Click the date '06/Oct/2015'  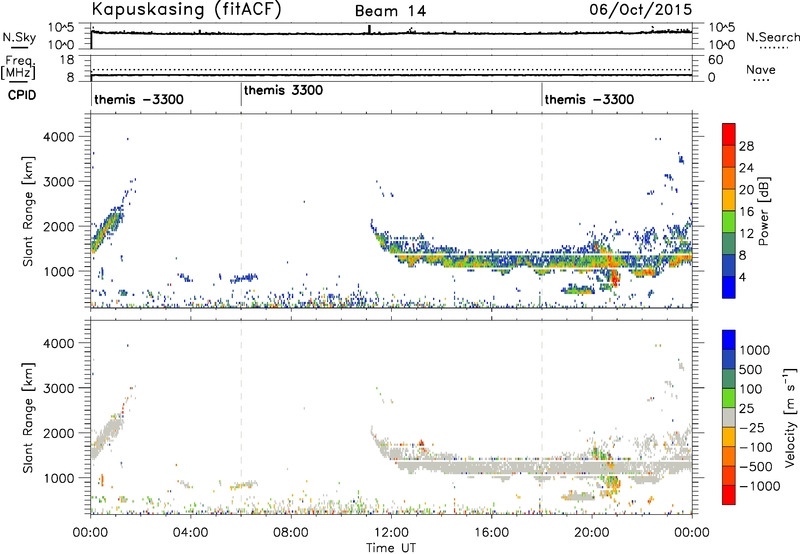click(641, 10)
